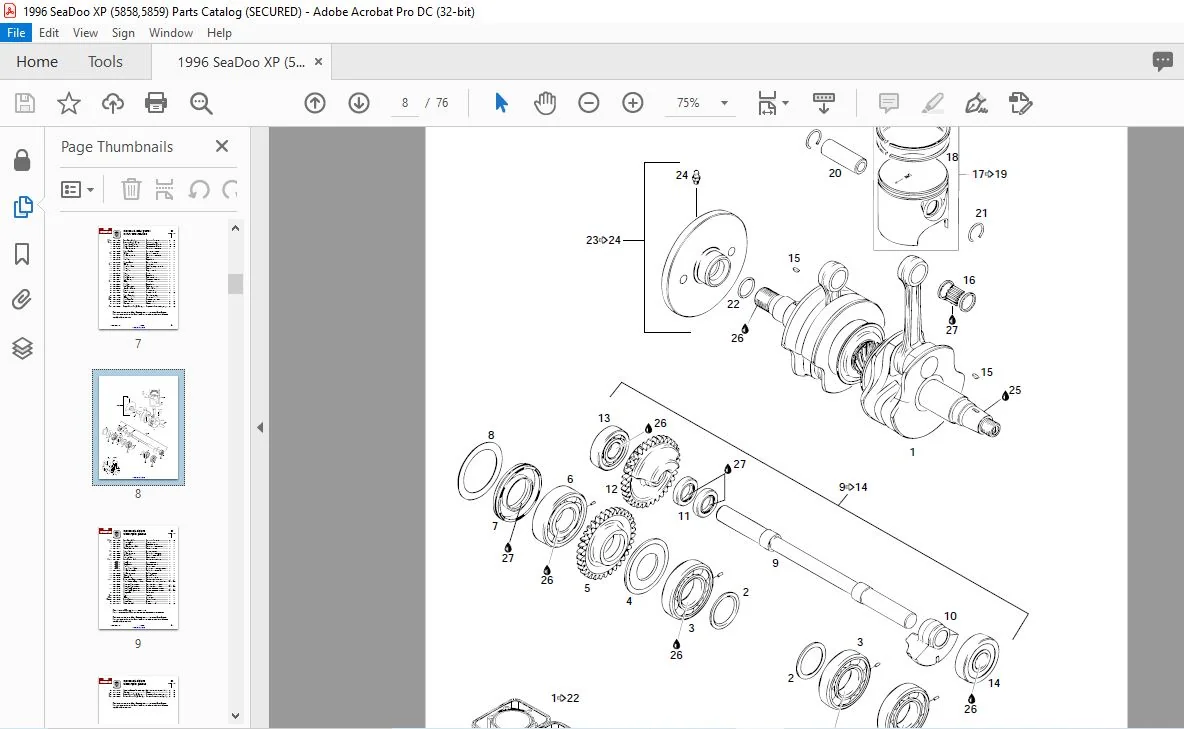1184x729 pixels.
Task: Select page 9 thumbnail
Action: 138,578
